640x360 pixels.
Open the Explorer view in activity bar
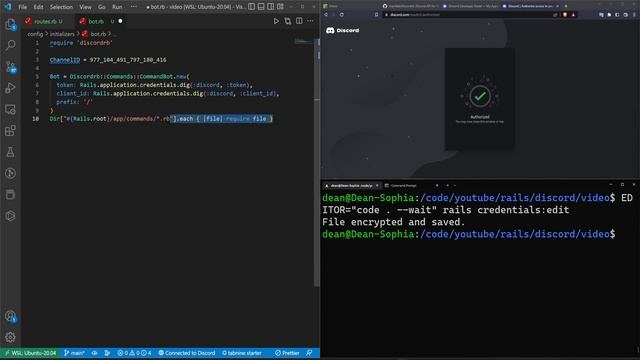pos(10,24)
